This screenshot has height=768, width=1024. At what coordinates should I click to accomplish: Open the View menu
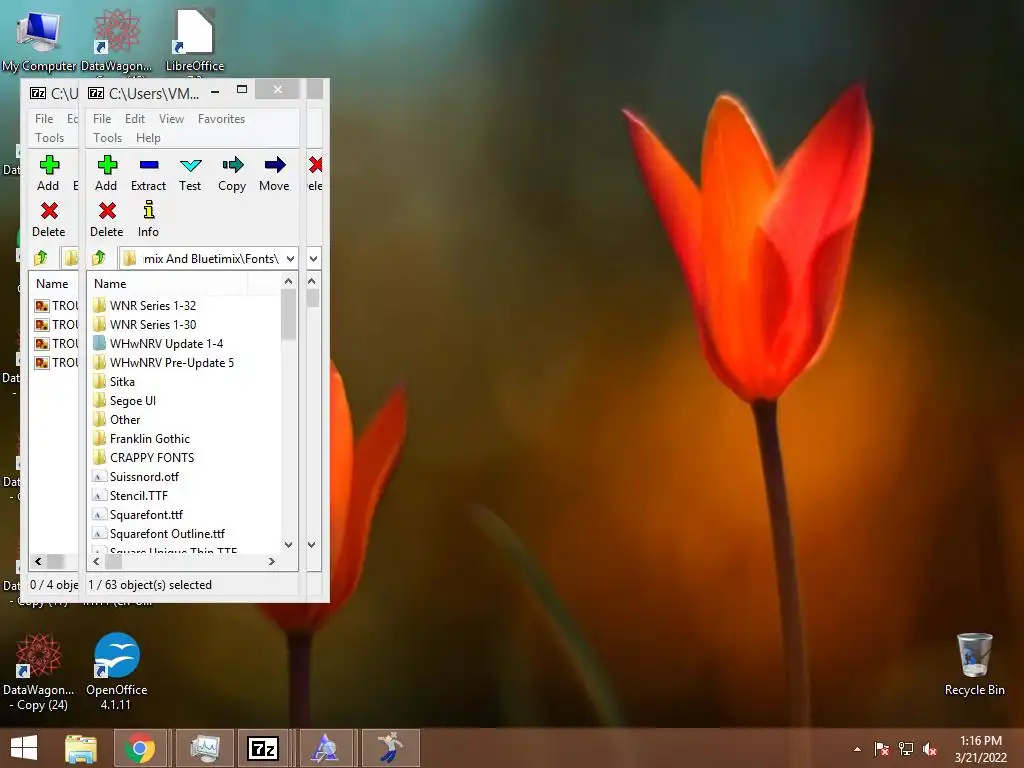(171, 119)
